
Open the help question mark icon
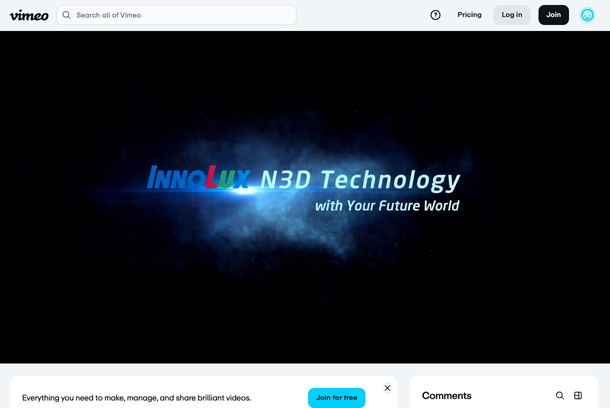click(435, 15)
